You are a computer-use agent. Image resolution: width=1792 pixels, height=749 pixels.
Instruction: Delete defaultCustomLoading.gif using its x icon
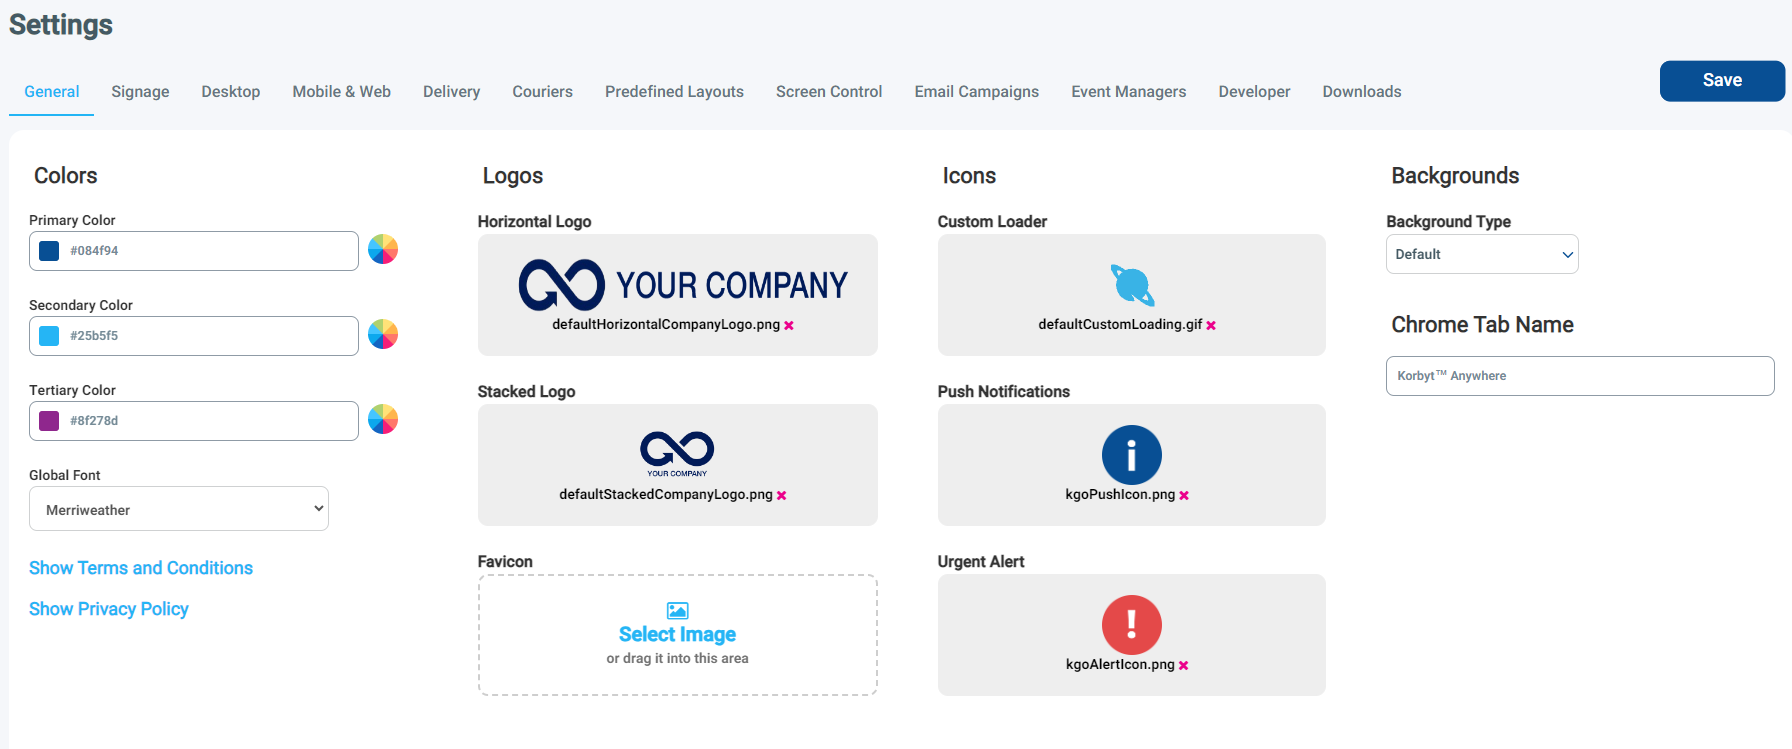1211,325
